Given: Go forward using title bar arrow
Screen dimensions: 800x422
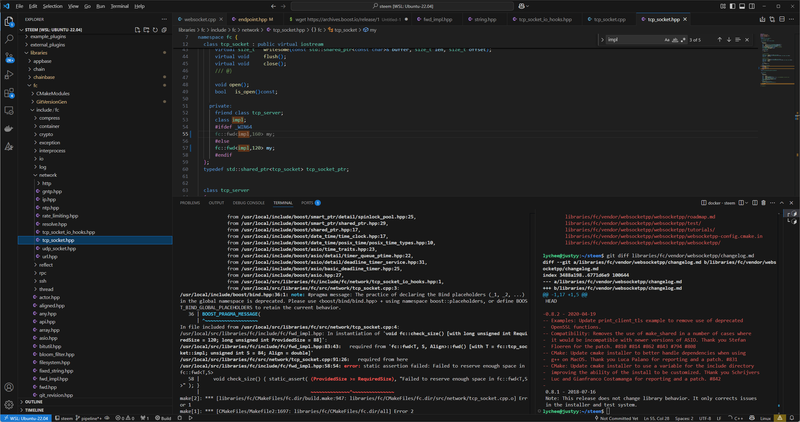Looking at the screenshot, I should coord(283,6).
